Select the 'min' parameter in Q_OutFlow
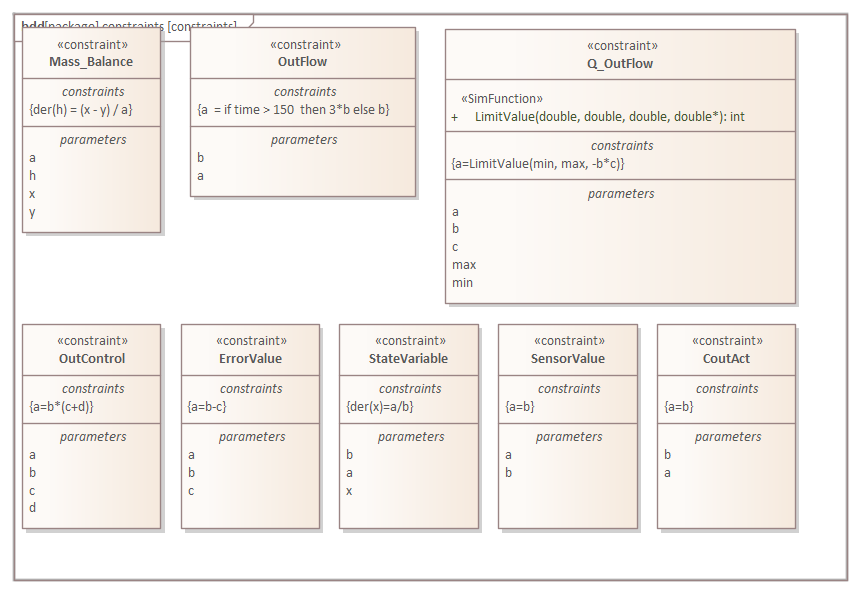862x595 pixels. coord(462,283)
